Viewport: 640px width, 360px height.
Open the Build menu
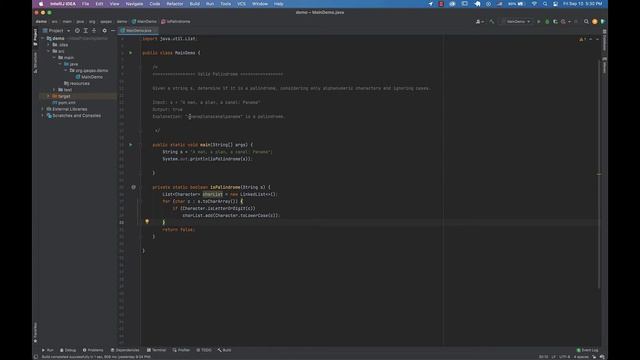[195, 4]
